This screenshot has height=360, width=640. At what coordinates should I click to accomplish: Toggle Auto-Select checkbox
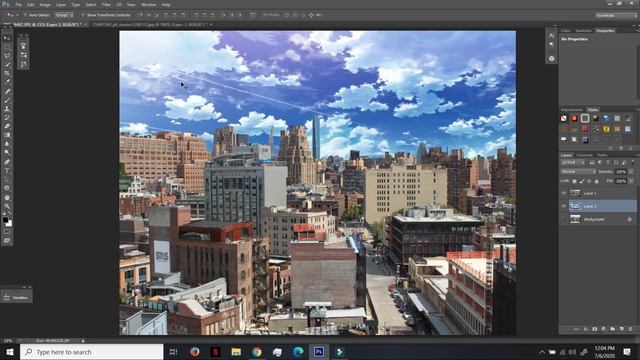click(25, 15)
